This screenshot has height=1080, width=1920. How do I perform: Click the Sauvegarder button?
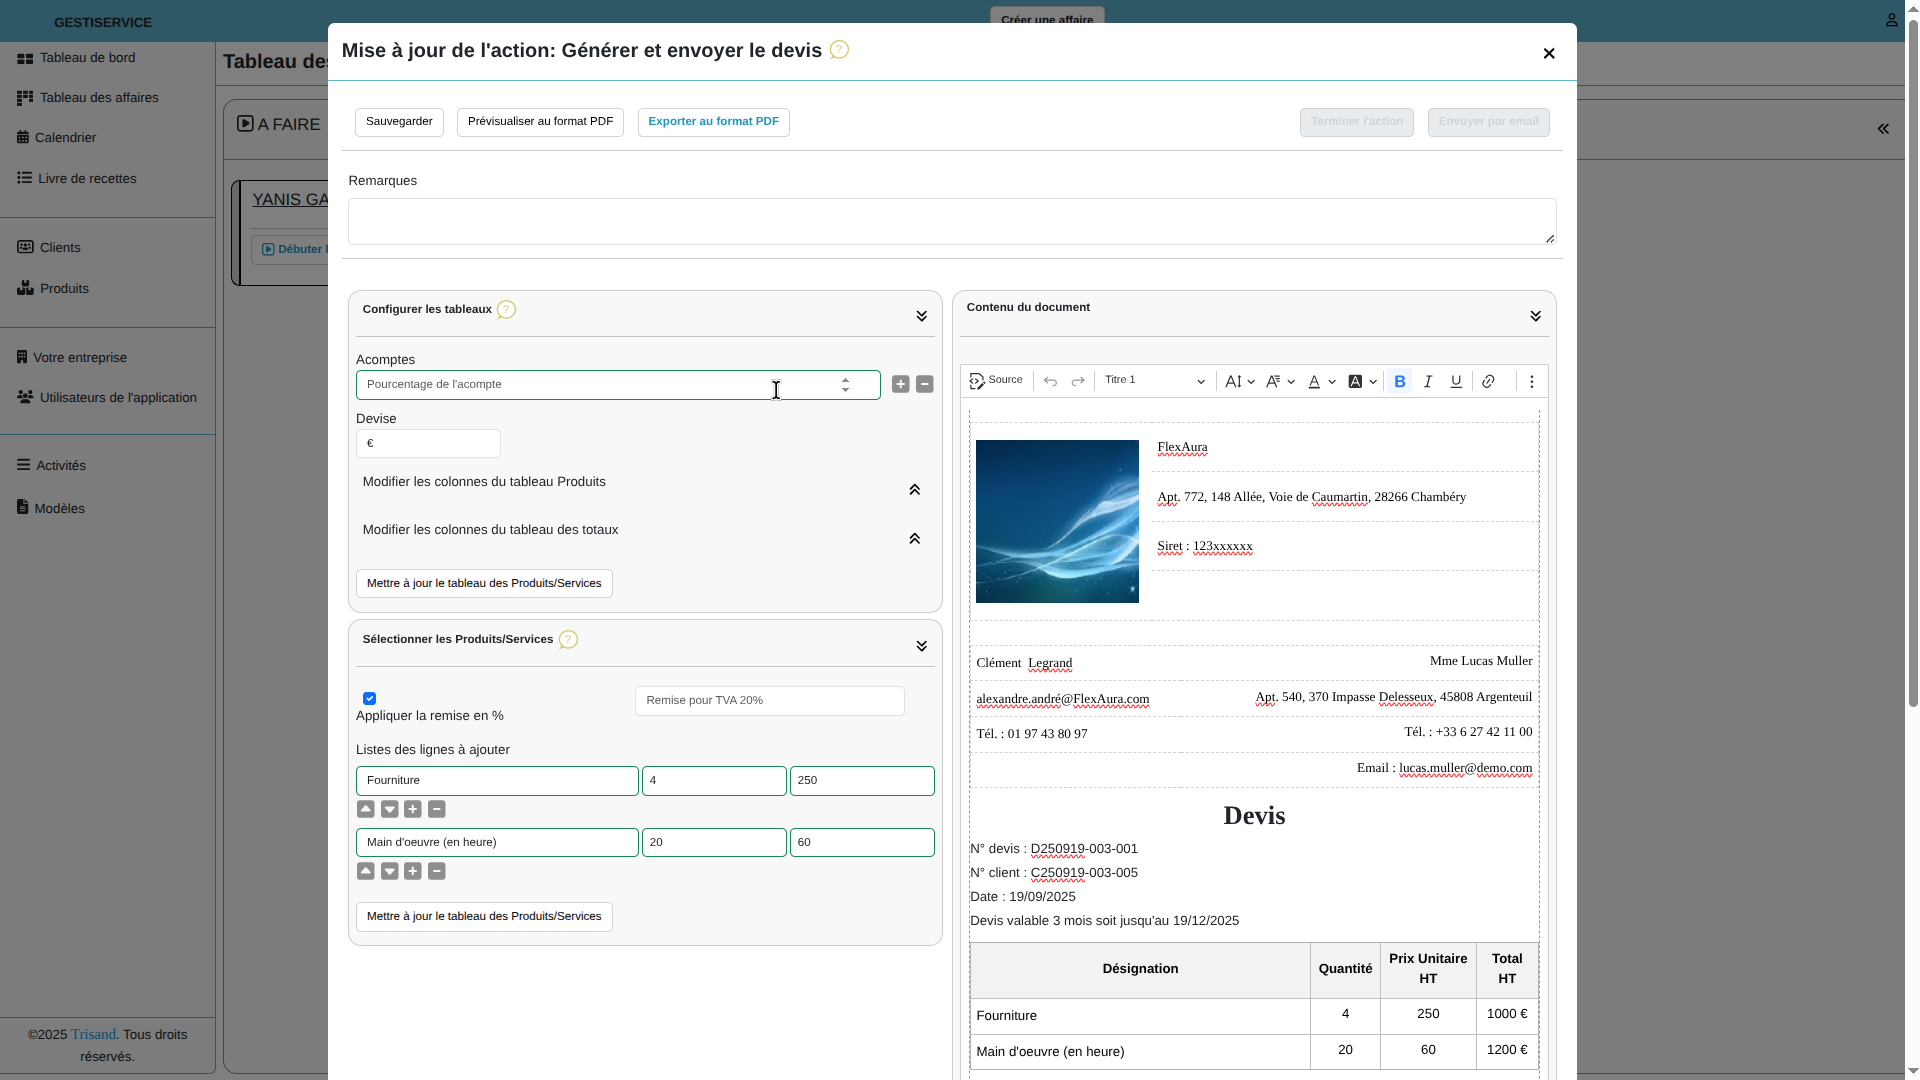pyautogui.click(x=399, y=122)
